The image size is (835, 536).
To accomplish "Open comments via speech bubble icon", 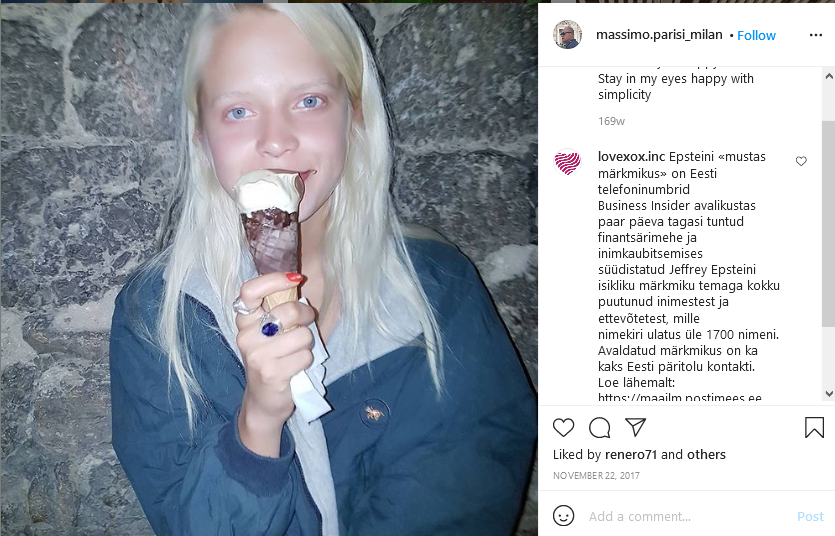I will [600, 427].
